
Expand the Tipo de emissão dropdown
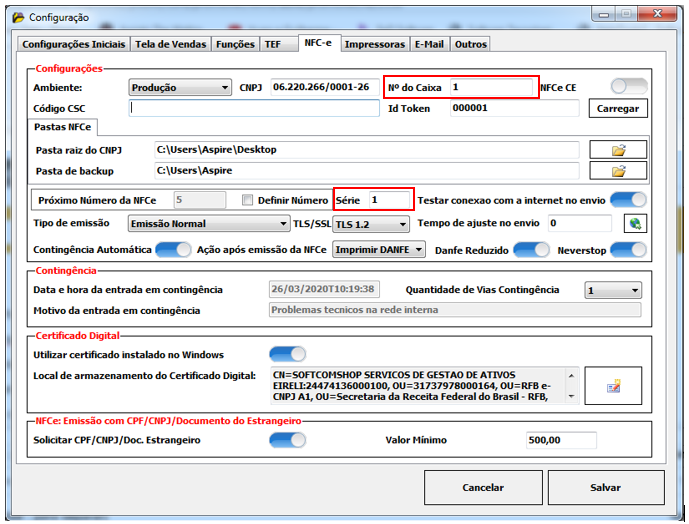pos(209,224)
